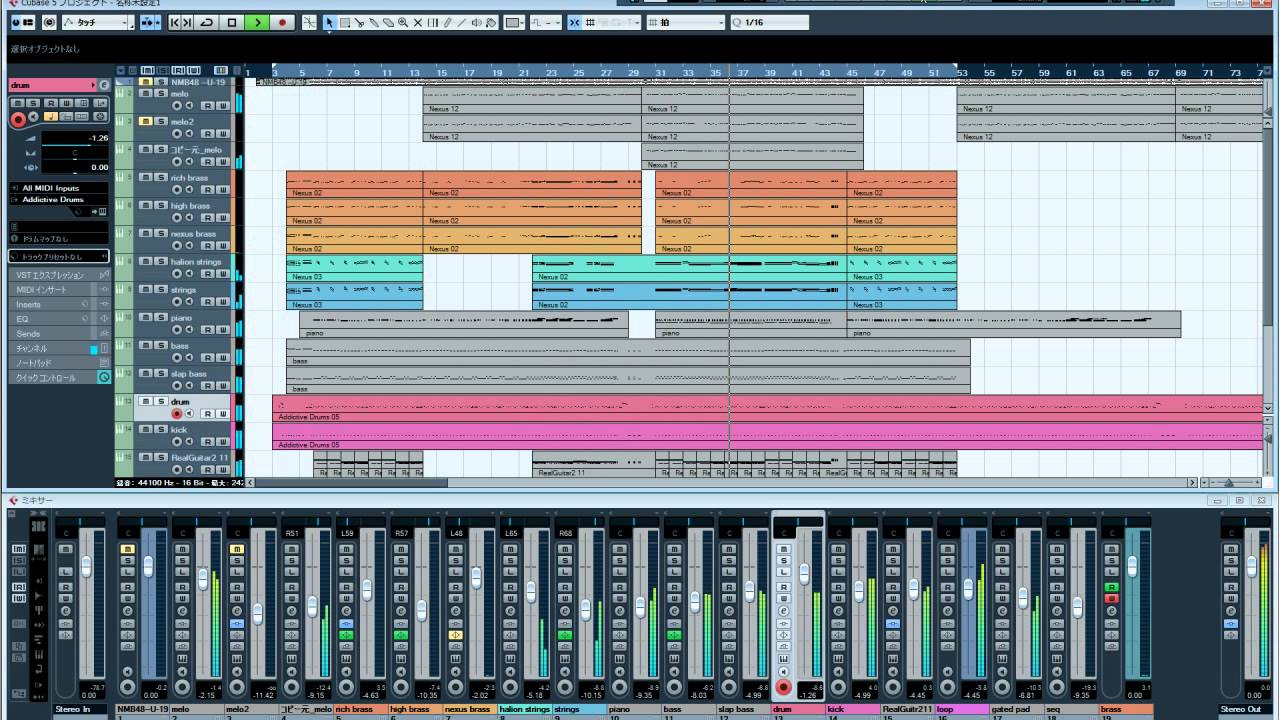Image resolution: width=1280 pixels, height=720 pixels.
Task: Select the Play speaker tool
Action: 476,22
